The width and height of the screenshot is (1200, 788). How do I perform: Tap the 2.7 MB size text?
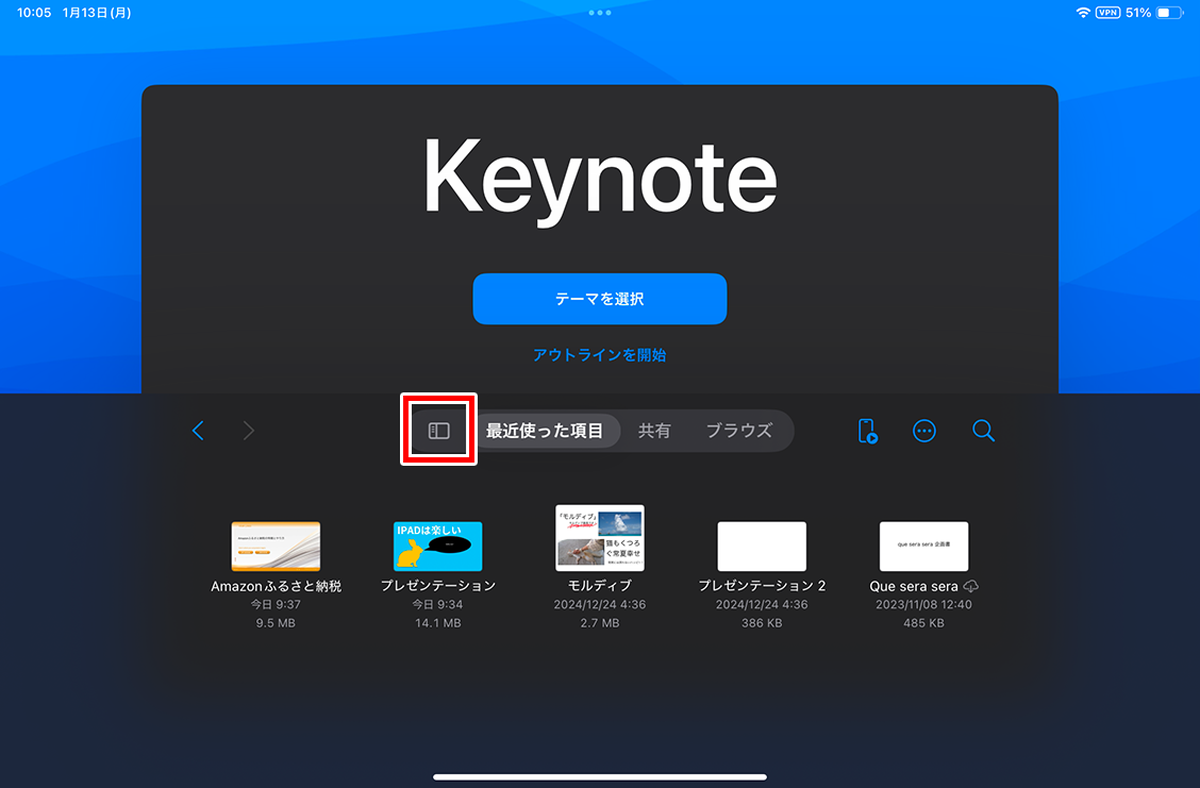pyautogui.click(x=600, y=623)
